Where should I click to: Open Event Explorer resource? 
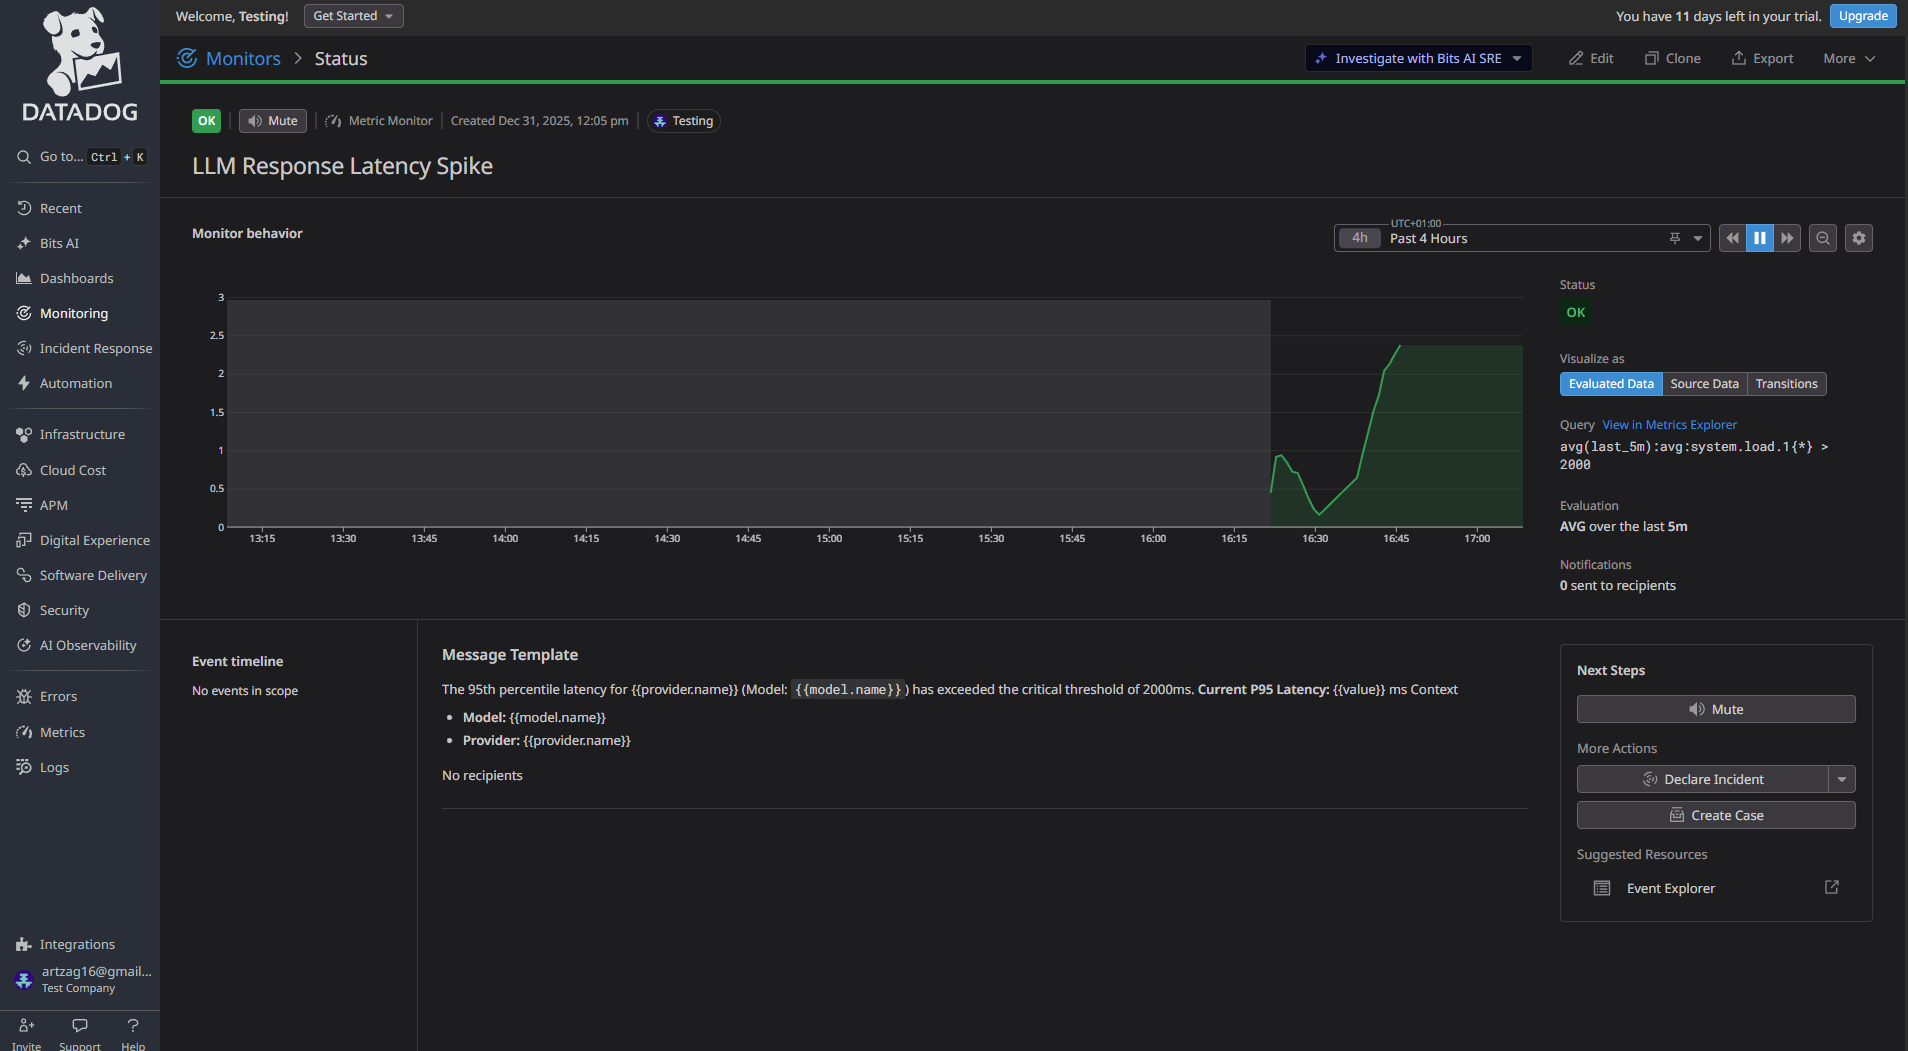1670,888
